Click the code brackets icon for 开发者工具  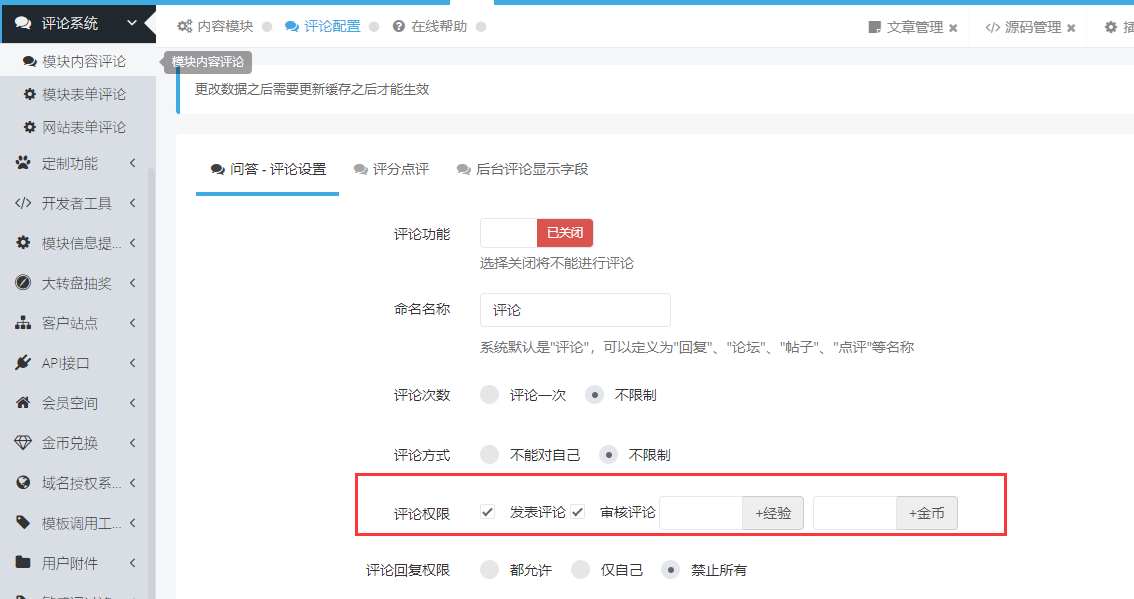(x=23, y=203)
